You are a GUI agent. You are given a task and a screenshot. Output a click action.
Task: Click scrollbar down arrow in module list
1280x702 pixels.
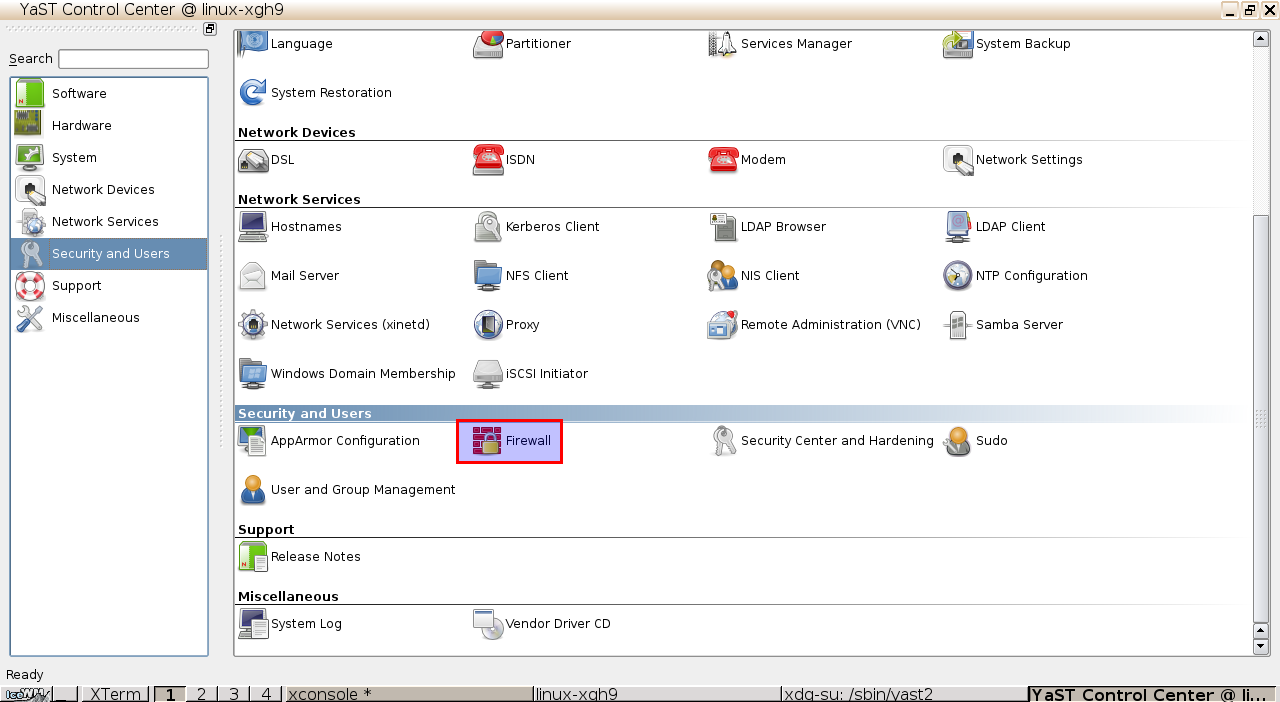1260,647
